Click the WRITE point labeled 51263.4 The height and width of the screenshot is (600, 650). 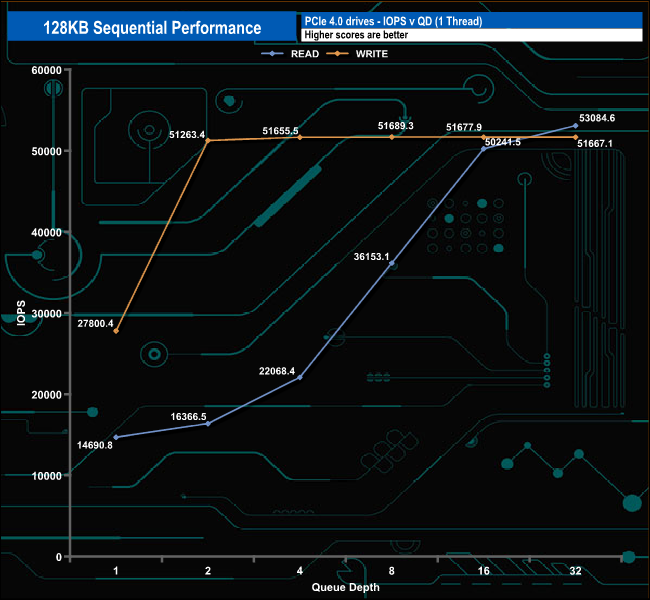[208, 140]
